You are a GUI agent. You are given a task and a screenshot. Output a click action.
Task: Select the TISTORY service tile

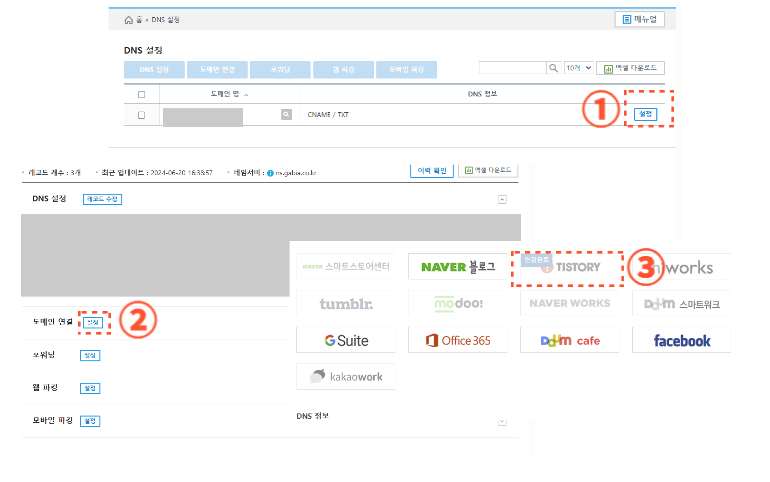click(x=568, y=267)
